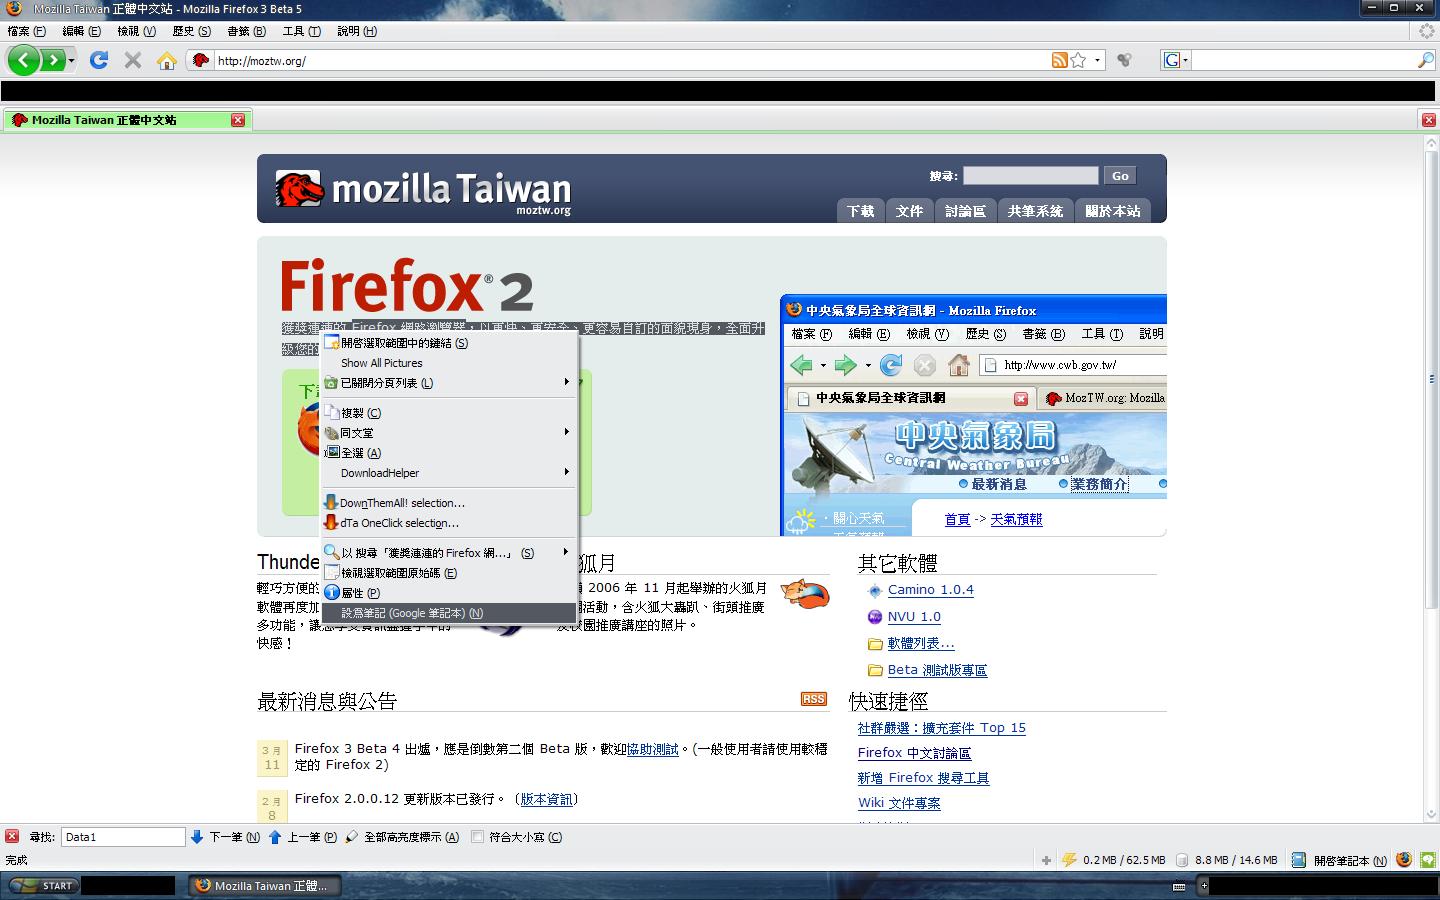Image resolution: width=1440 pixels, height=900 pixels.
Task: Click the keyboard icon in the taskbar tray
Action: coord(1179,886)
